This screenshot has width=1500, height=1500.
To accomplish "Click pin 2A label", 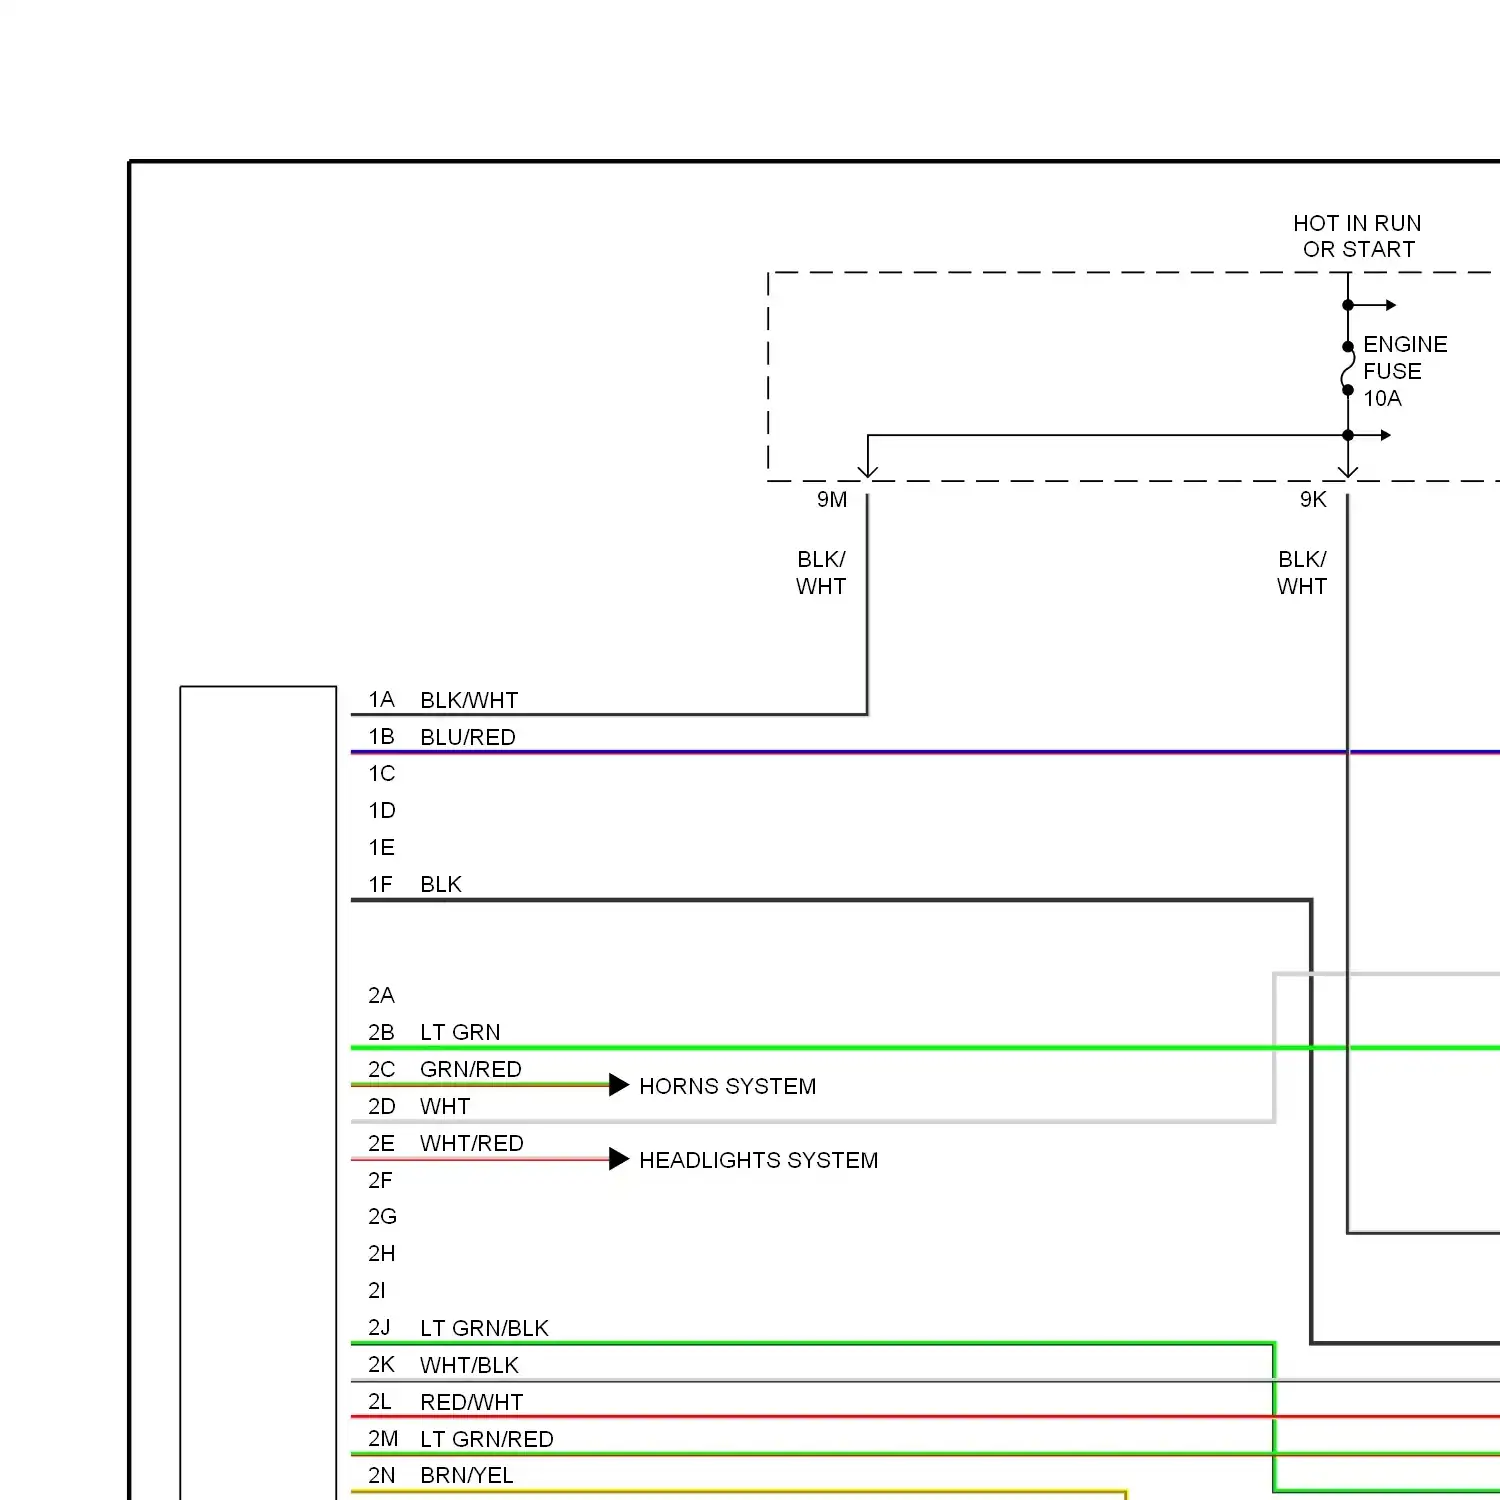I will click(x=381, y=996).
